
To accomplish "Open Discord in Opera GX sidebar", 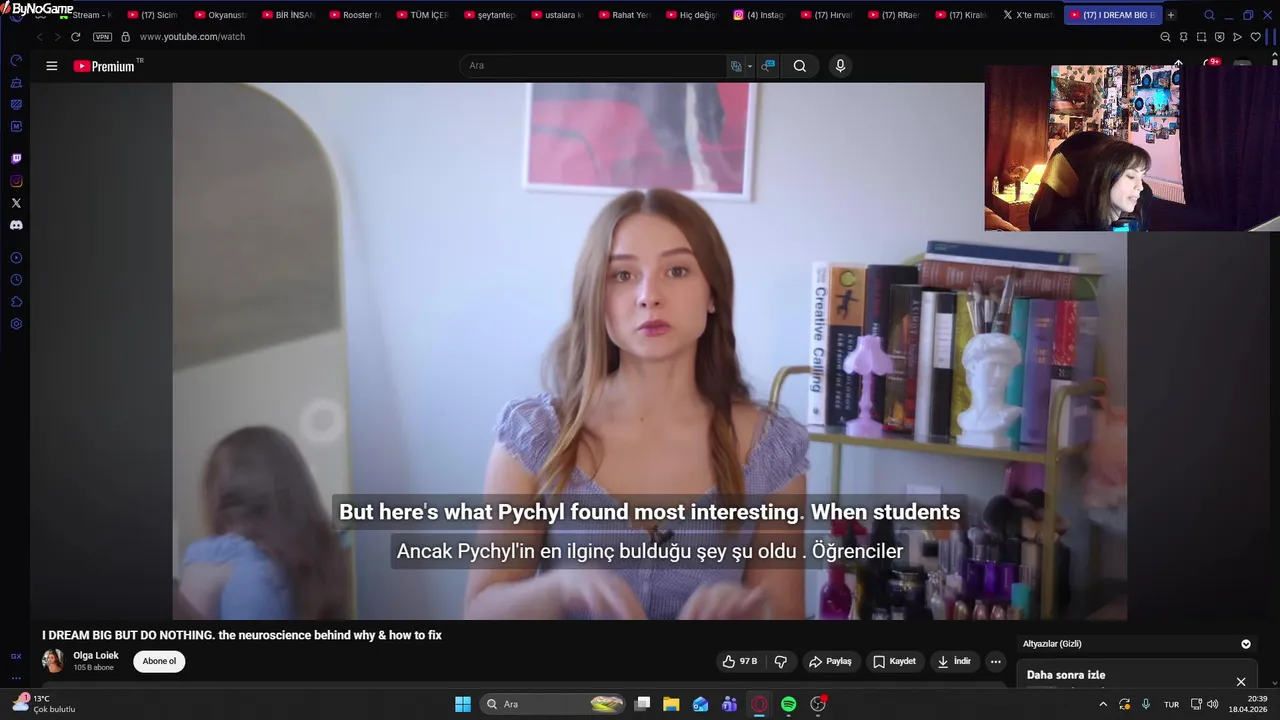I will point(16,225).
